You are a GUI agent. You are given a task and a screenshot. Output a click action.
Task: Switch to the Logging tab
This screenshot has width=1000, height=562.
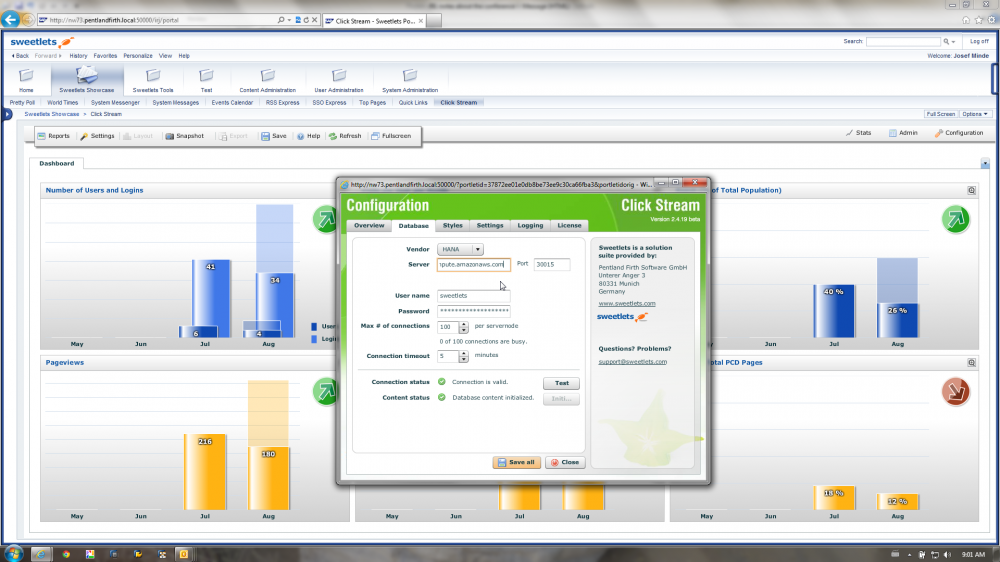point(530,225)
